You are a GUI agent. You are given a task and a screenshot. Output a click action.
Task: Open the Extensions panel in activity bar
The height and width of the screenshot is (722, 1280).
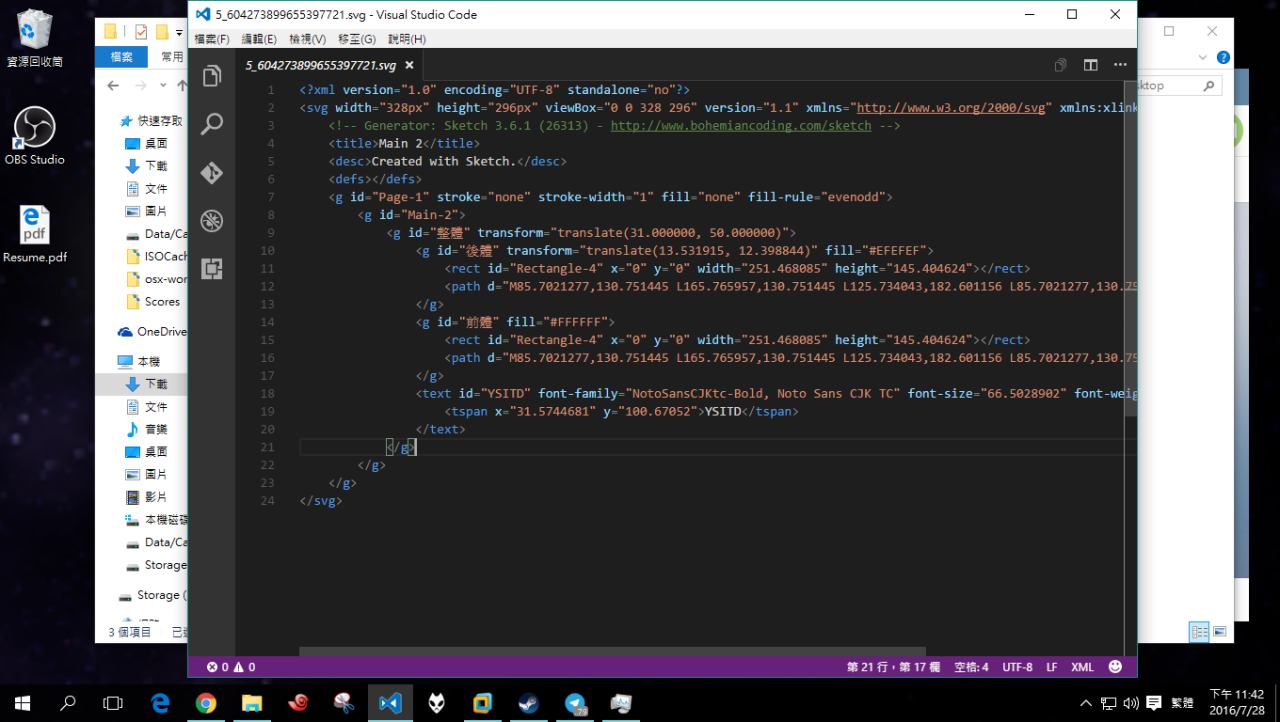pos(212,269)
